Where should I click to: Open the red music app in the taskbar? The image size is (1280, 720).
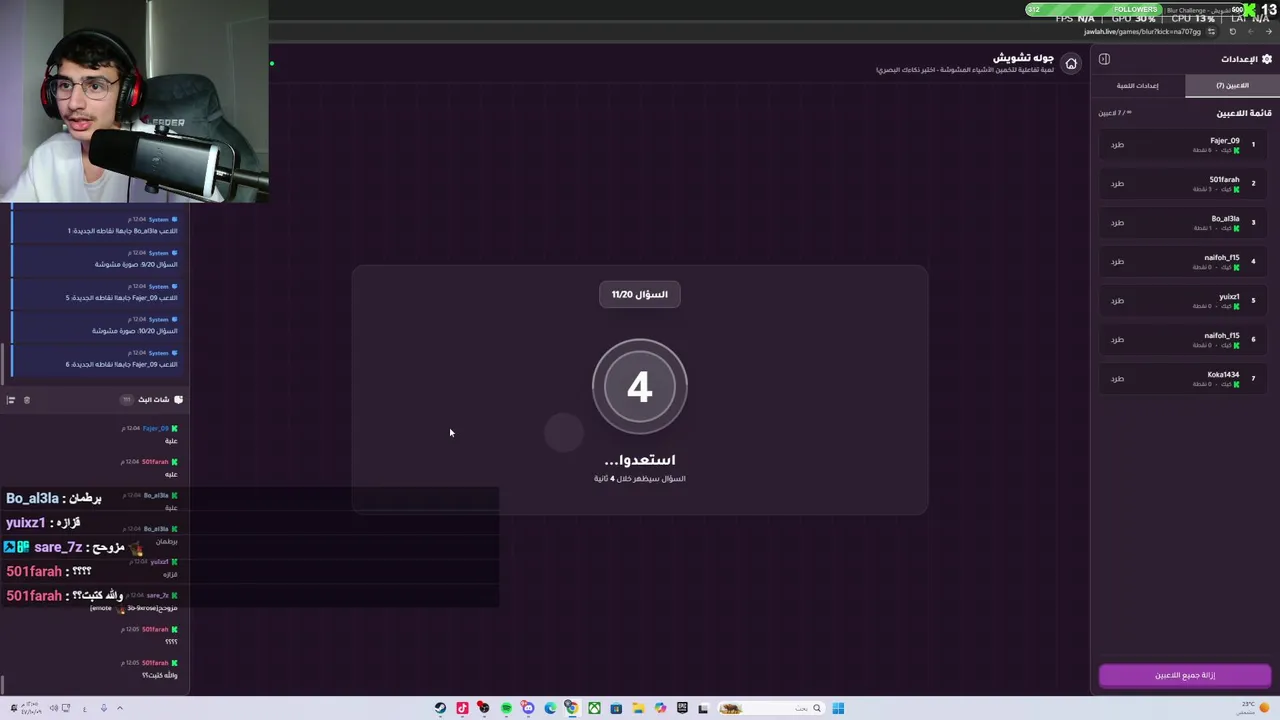[462, 709]
